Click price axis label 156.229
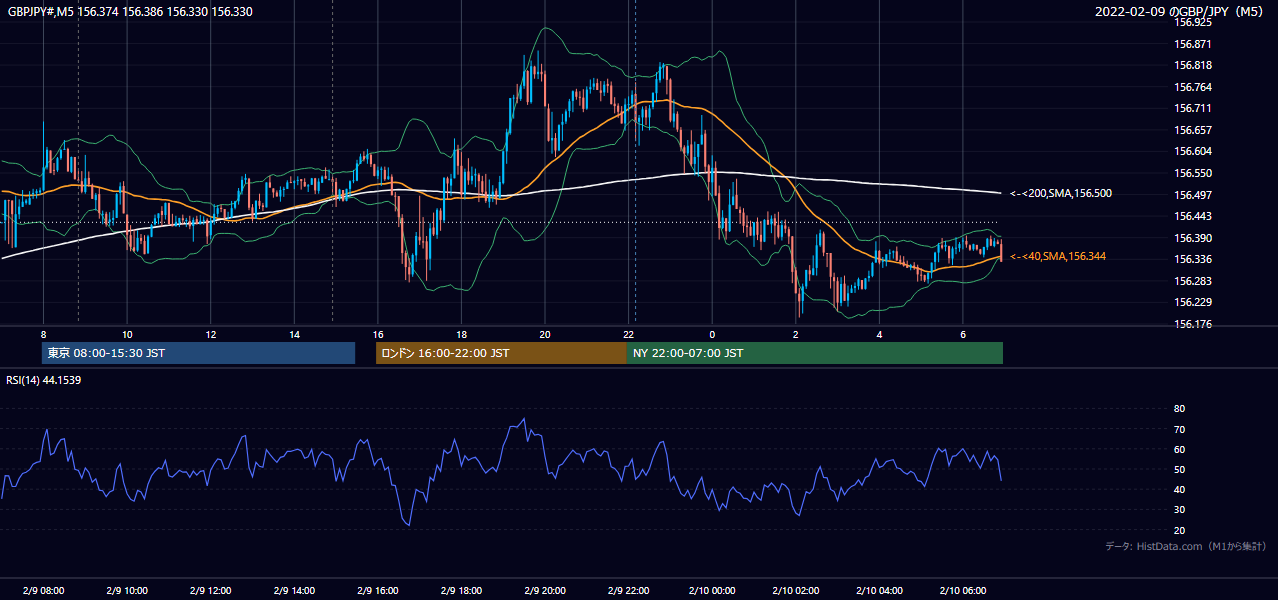Viewport: 1278px width, 600px height. point(1193,302)
